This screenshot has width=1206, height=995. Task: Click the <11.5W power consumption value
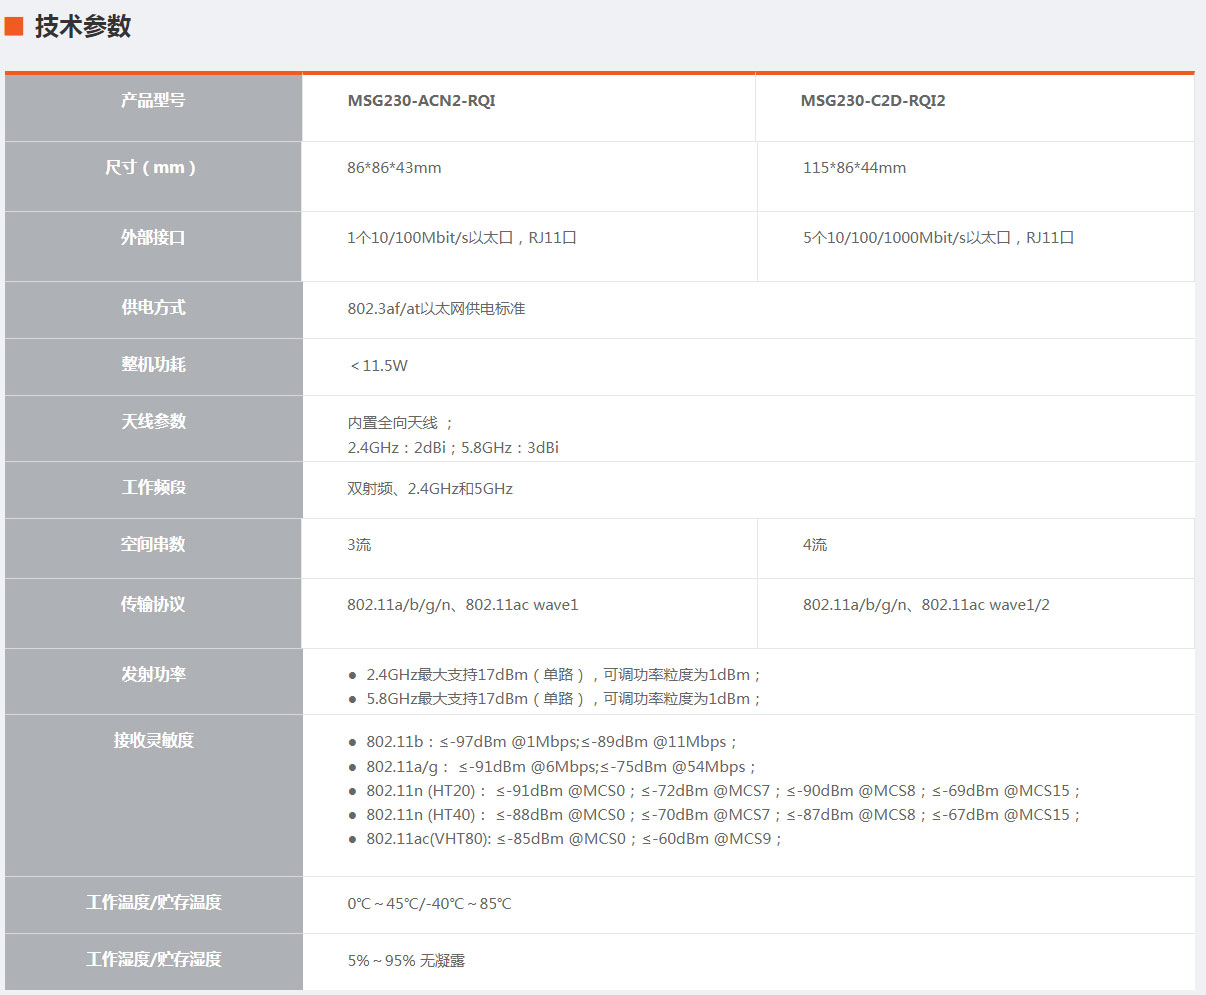click(379, 366)
